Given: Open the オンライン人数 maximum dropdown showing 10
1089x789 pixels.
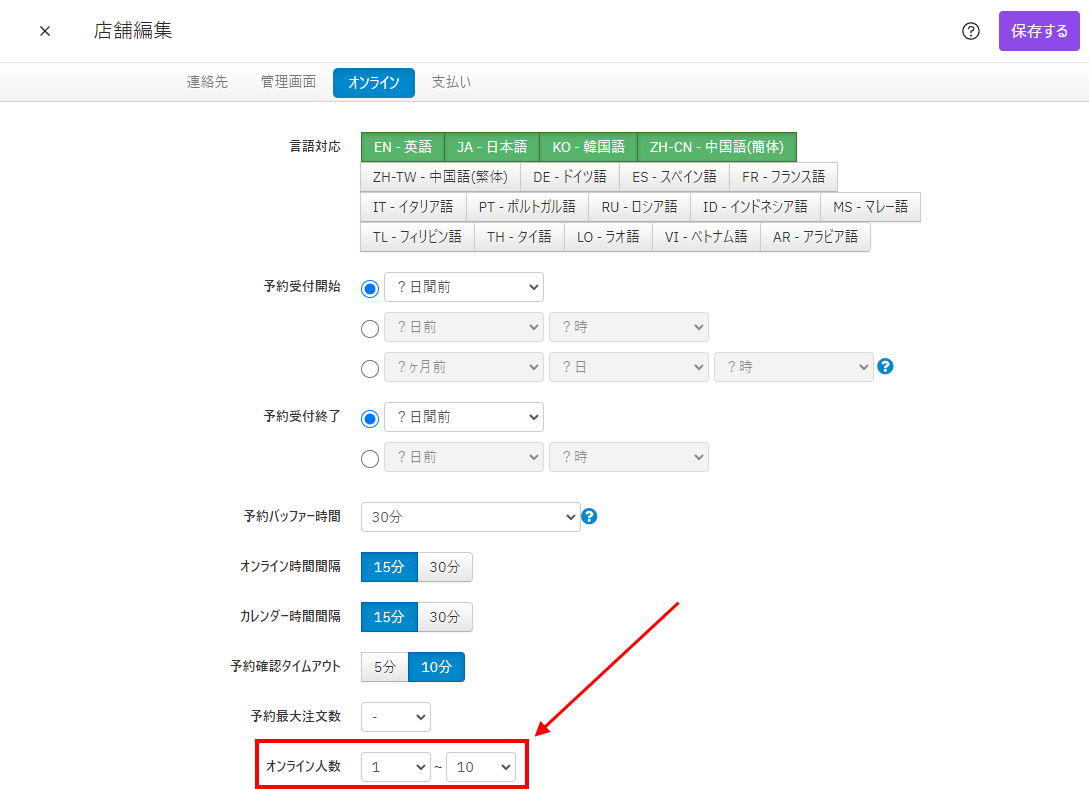Looking at the screenshot, I should [x=481, y=767].
